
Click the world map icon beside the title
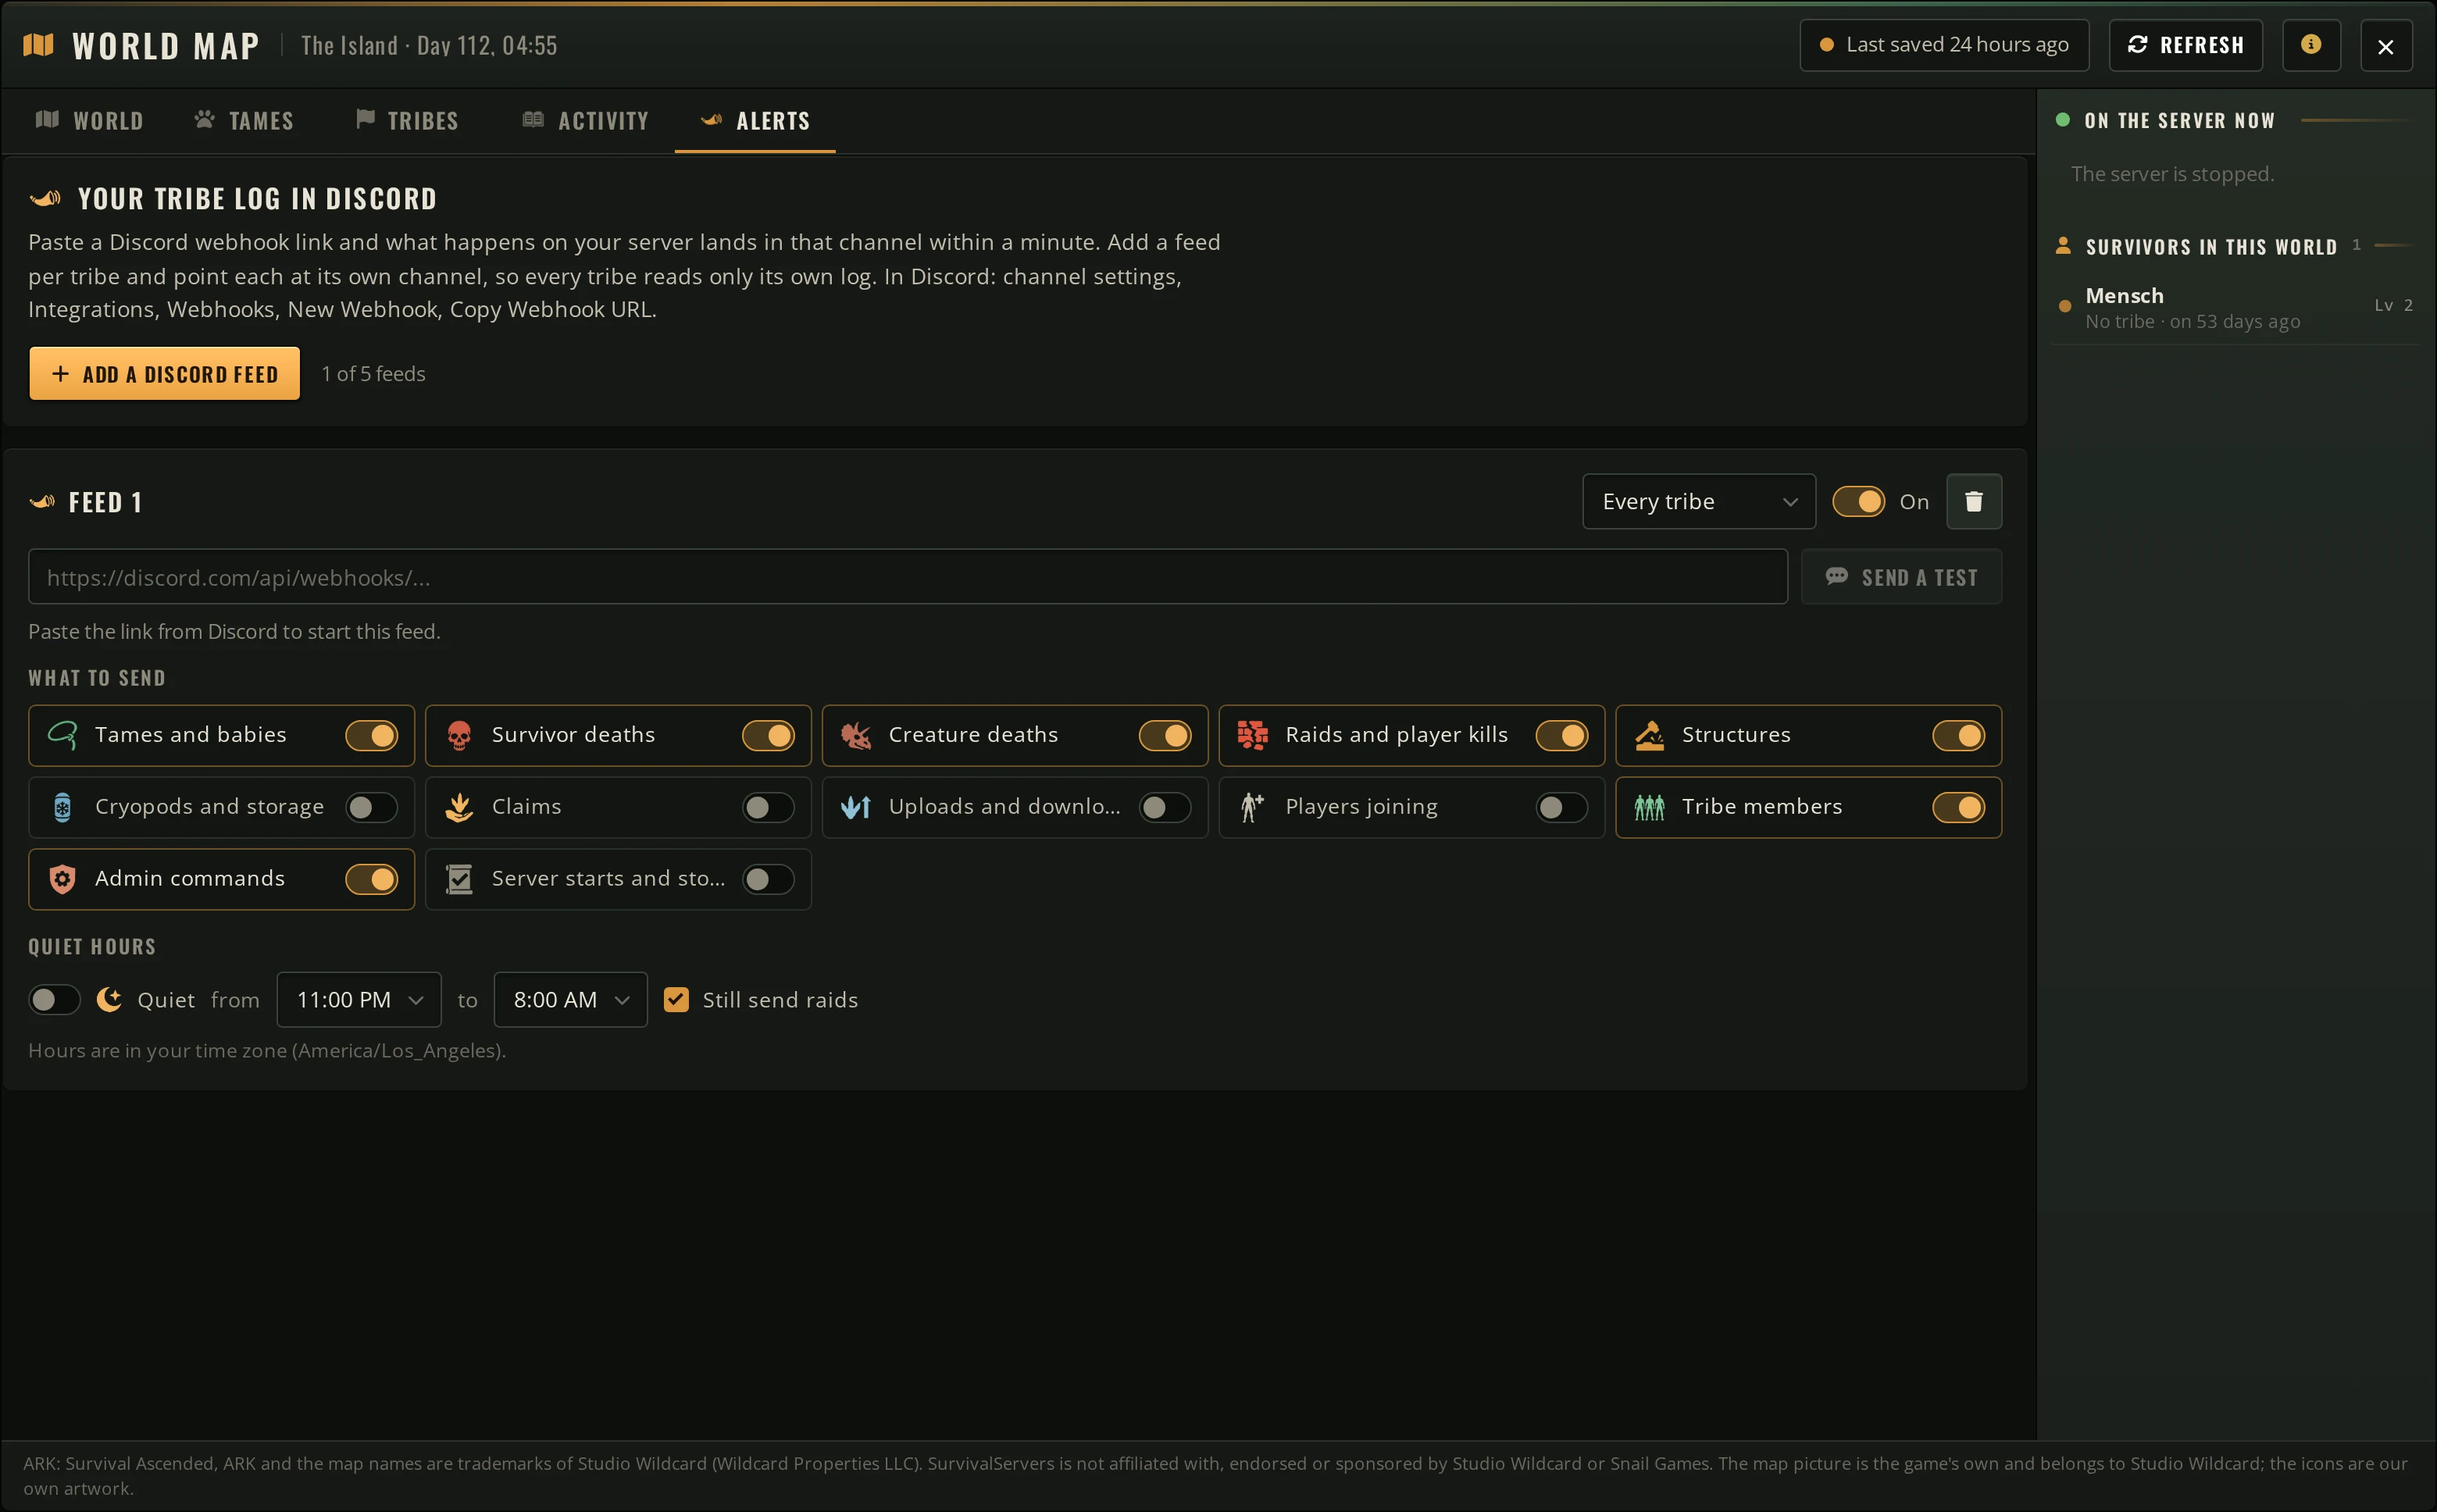tap(38, 45)
